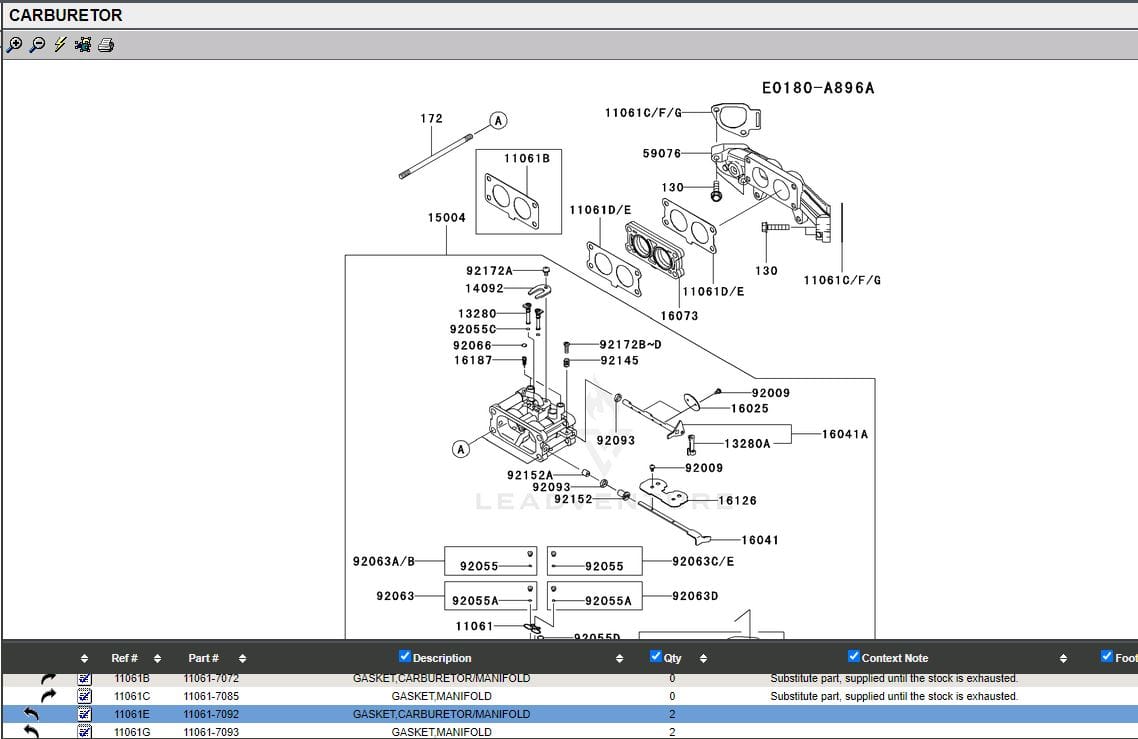Click callout 16073 in the diagram
The image size is (1138, 739).
click(x=679, y=316)
